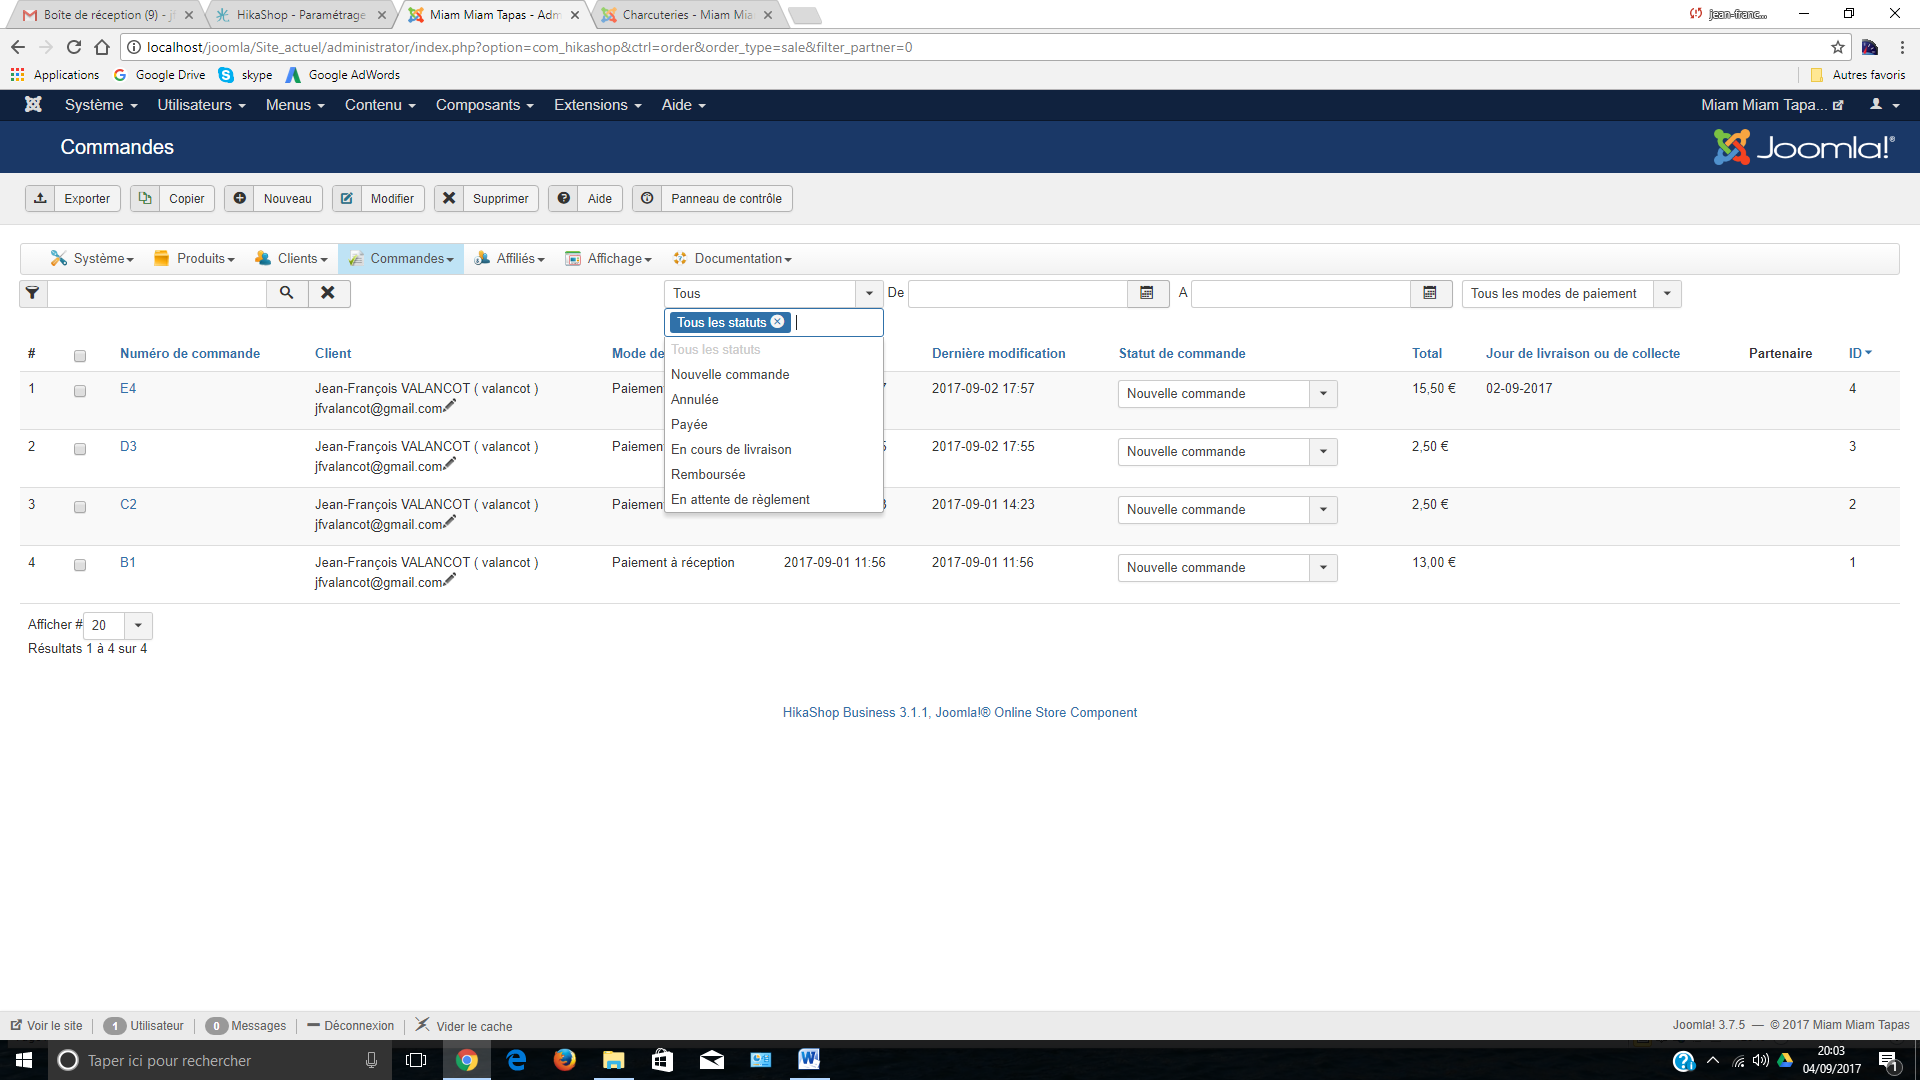Screen dimensions: 1920x1080
Task: Remove the 'Tous les statuts' tag with x
Action: pyautogui.click(x=778, y=322)
